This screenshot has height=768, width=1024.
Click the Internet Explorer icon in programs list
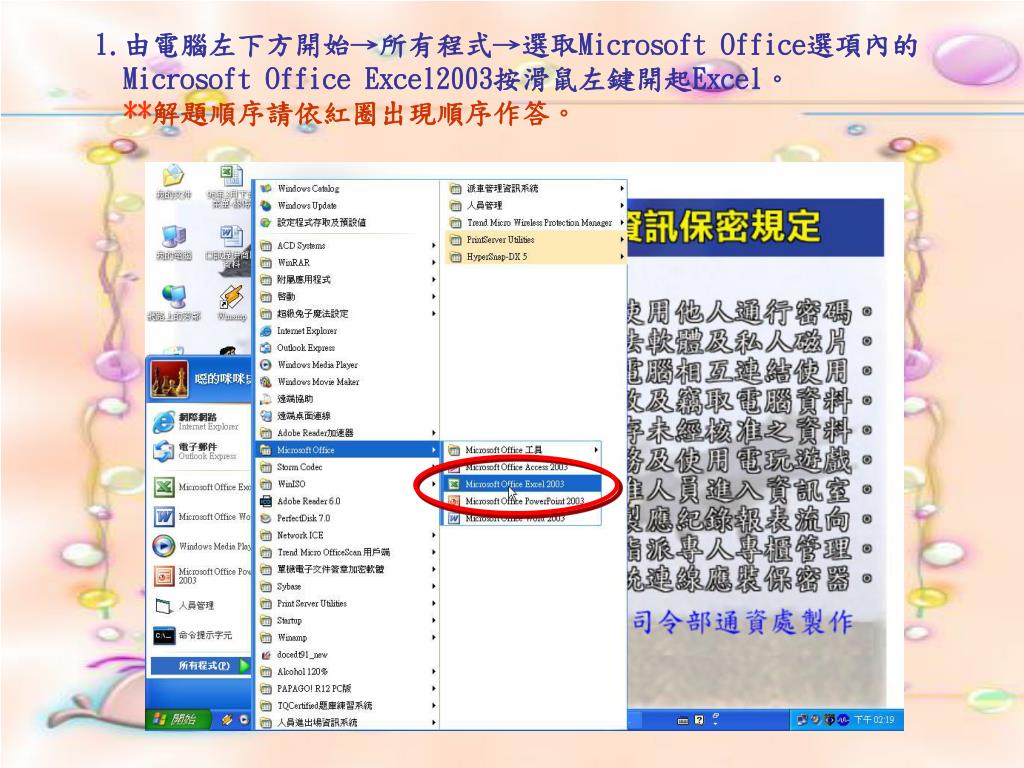(x=266, y=330)
